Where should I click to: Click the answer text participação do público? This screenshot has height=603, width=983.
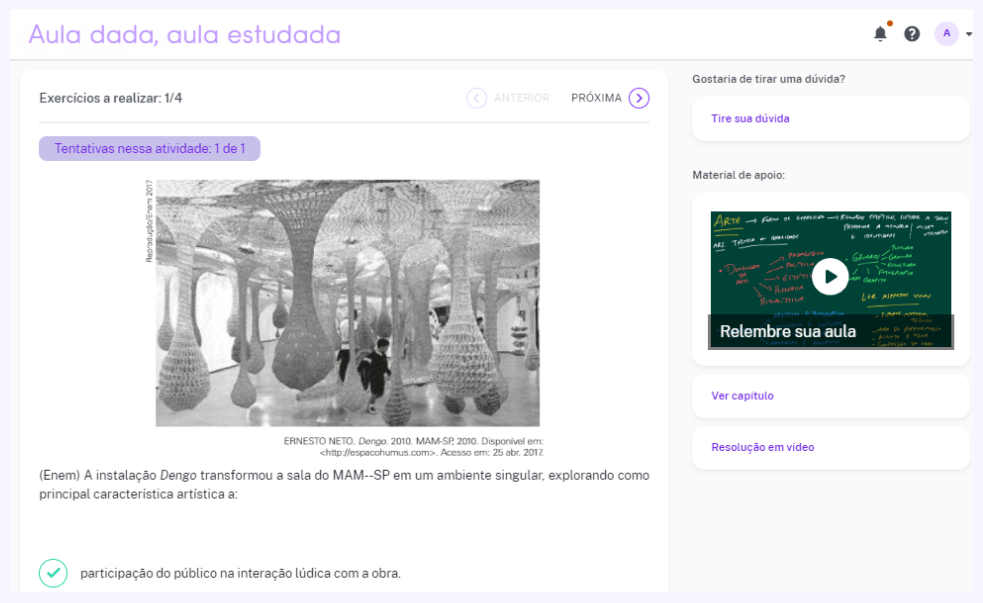pyautogui.click(x=240, y=573)
